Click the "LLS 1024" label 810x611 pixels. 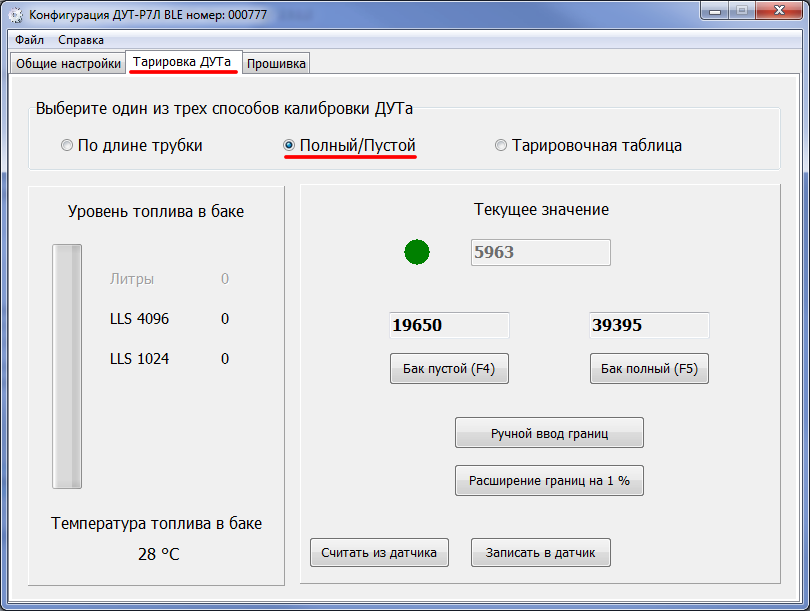tap(139, 358)
